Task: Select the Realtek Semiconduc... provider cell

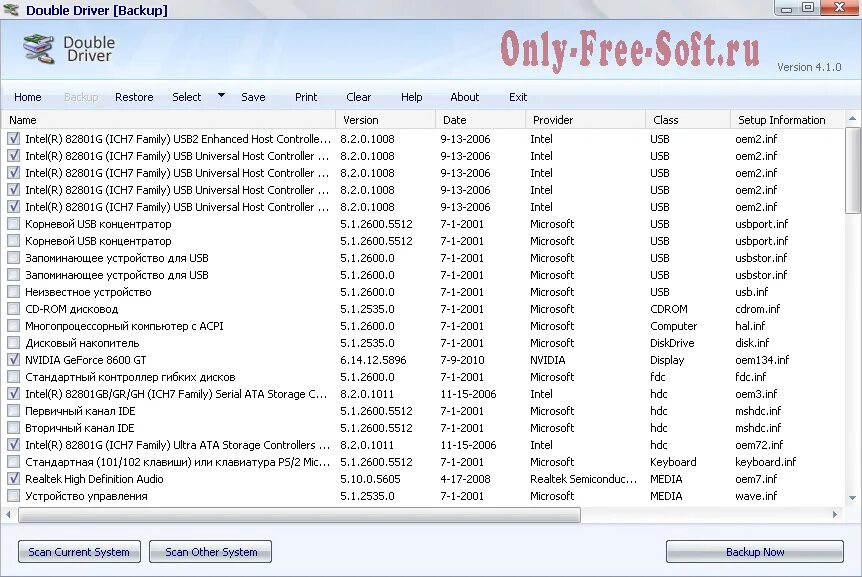Action: (x=583, y=479)
